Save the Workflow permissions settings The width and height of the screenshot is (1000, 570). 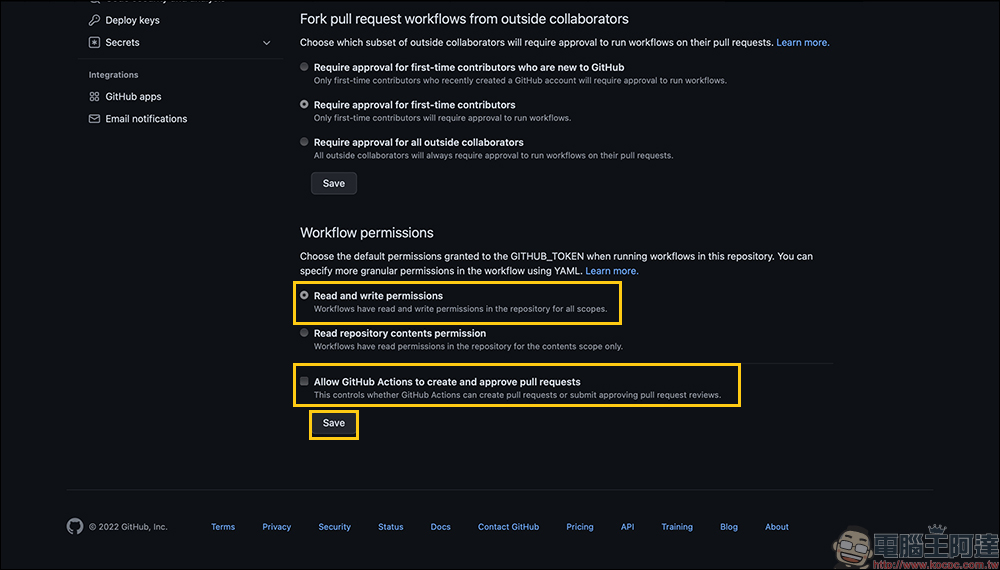click(x=334, y=424)
